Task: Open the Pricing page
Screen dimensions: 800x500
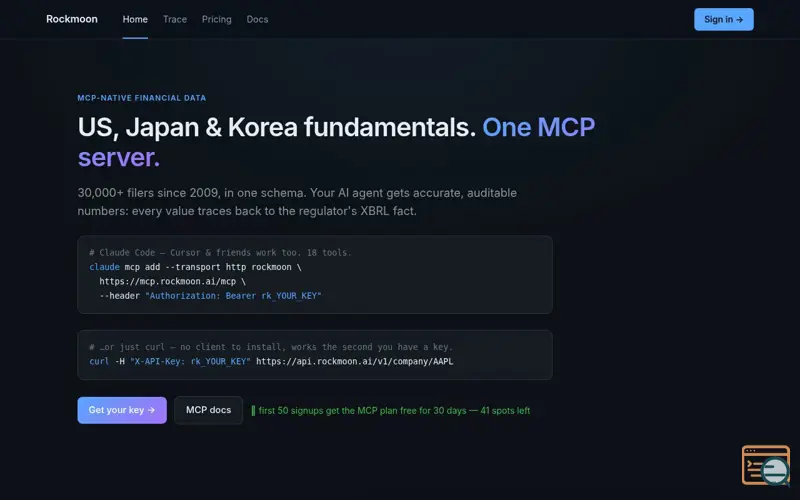Action: 216,19
